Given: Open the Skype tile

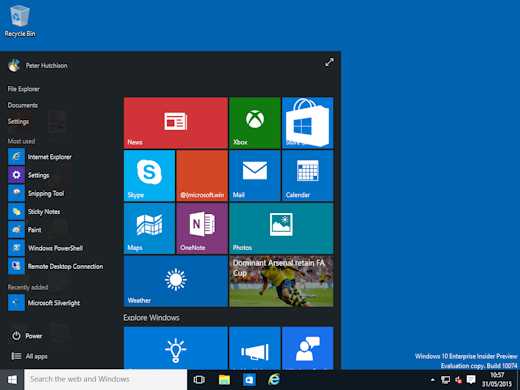Looking at the screenshot, I should 149,176.
